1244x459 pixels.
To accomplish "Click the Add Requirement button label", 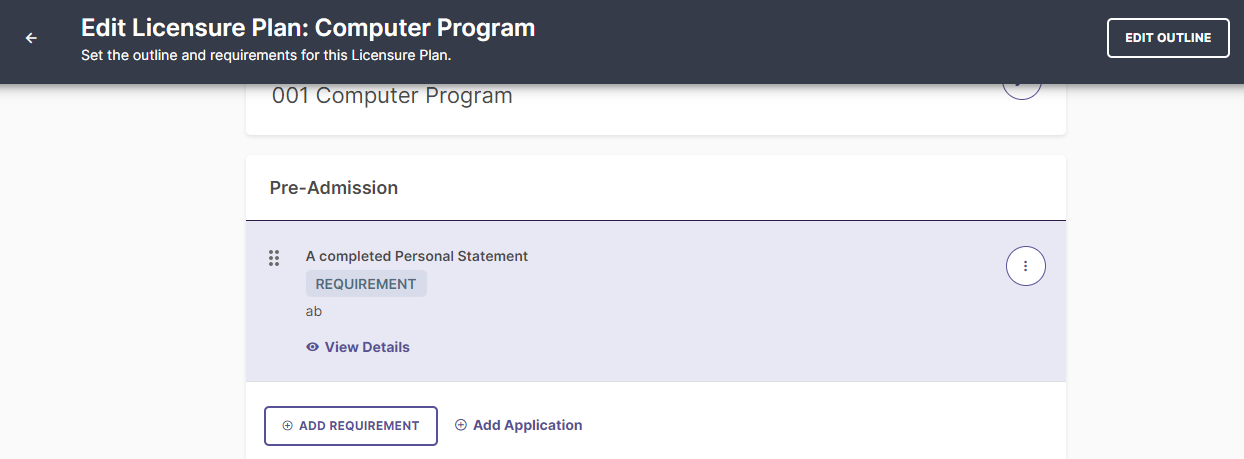I will point(359,426).
